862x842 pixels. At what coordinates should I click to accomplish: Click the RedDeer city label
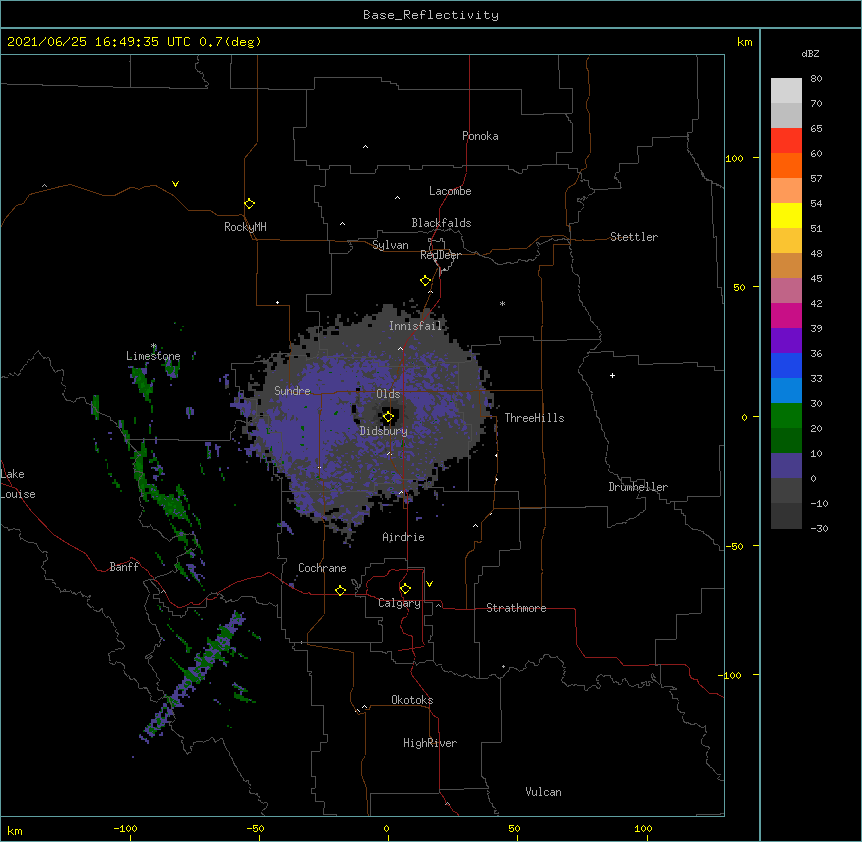click(440, 255)
